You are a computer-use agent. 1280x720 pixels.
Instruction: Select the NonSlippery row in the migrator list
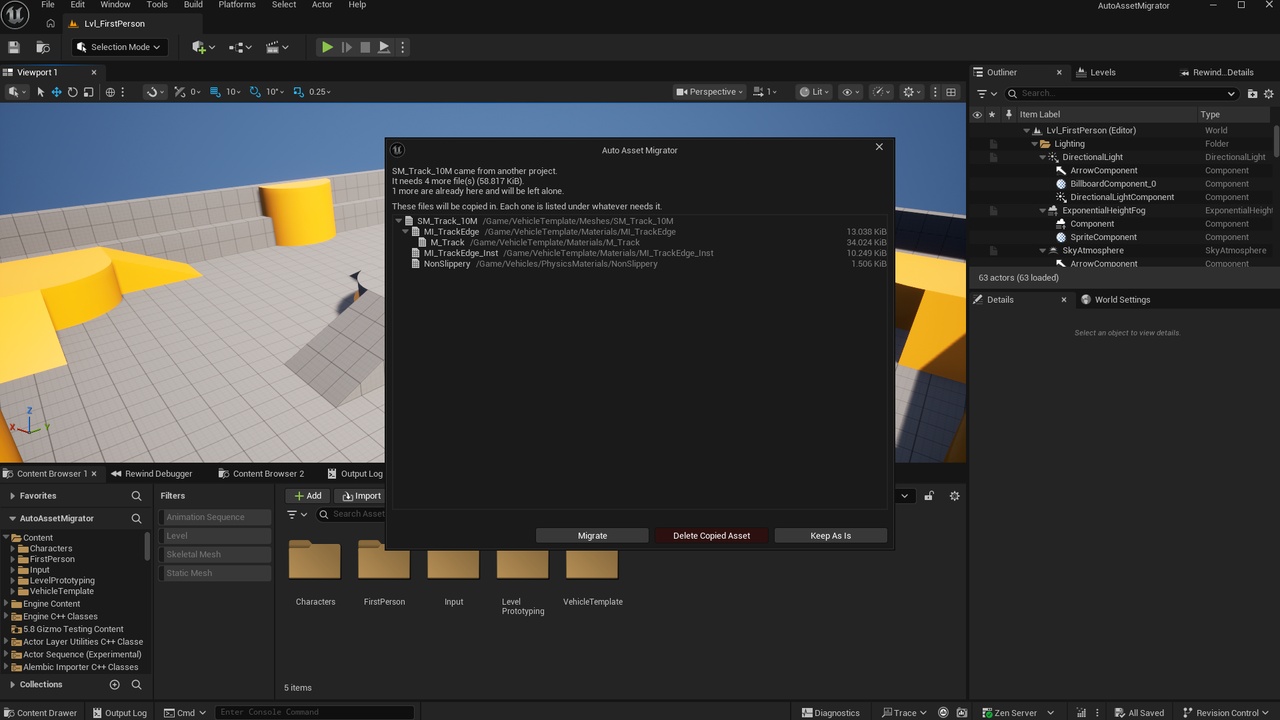tap(639, 264)
